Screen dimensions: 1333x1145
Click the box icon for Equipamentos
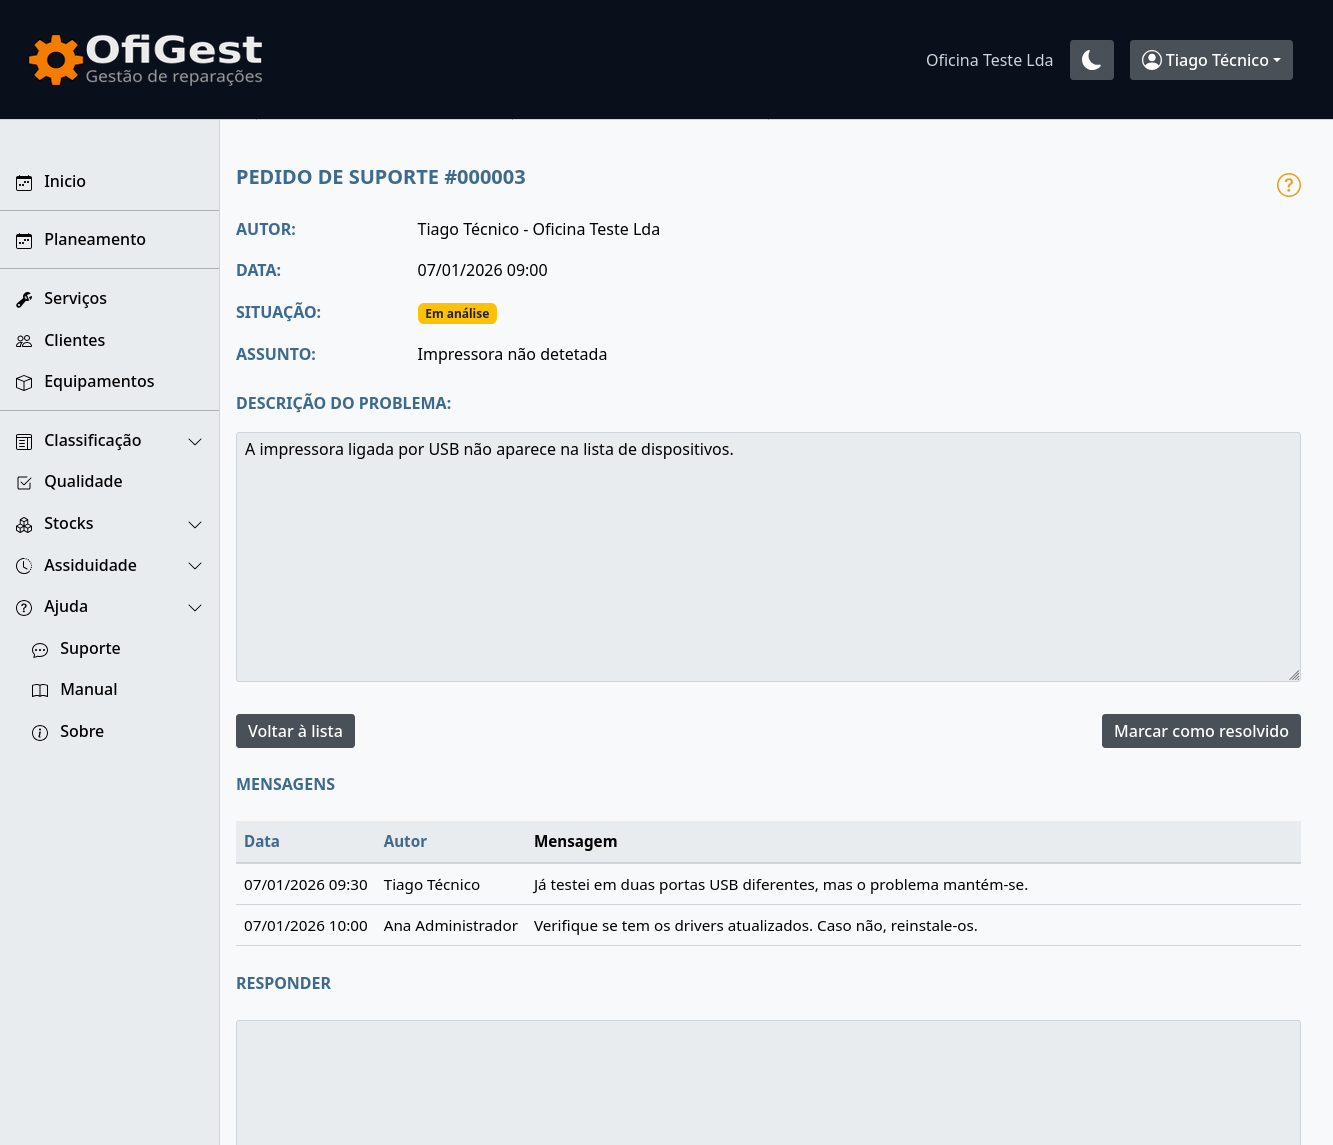point(24,383)
